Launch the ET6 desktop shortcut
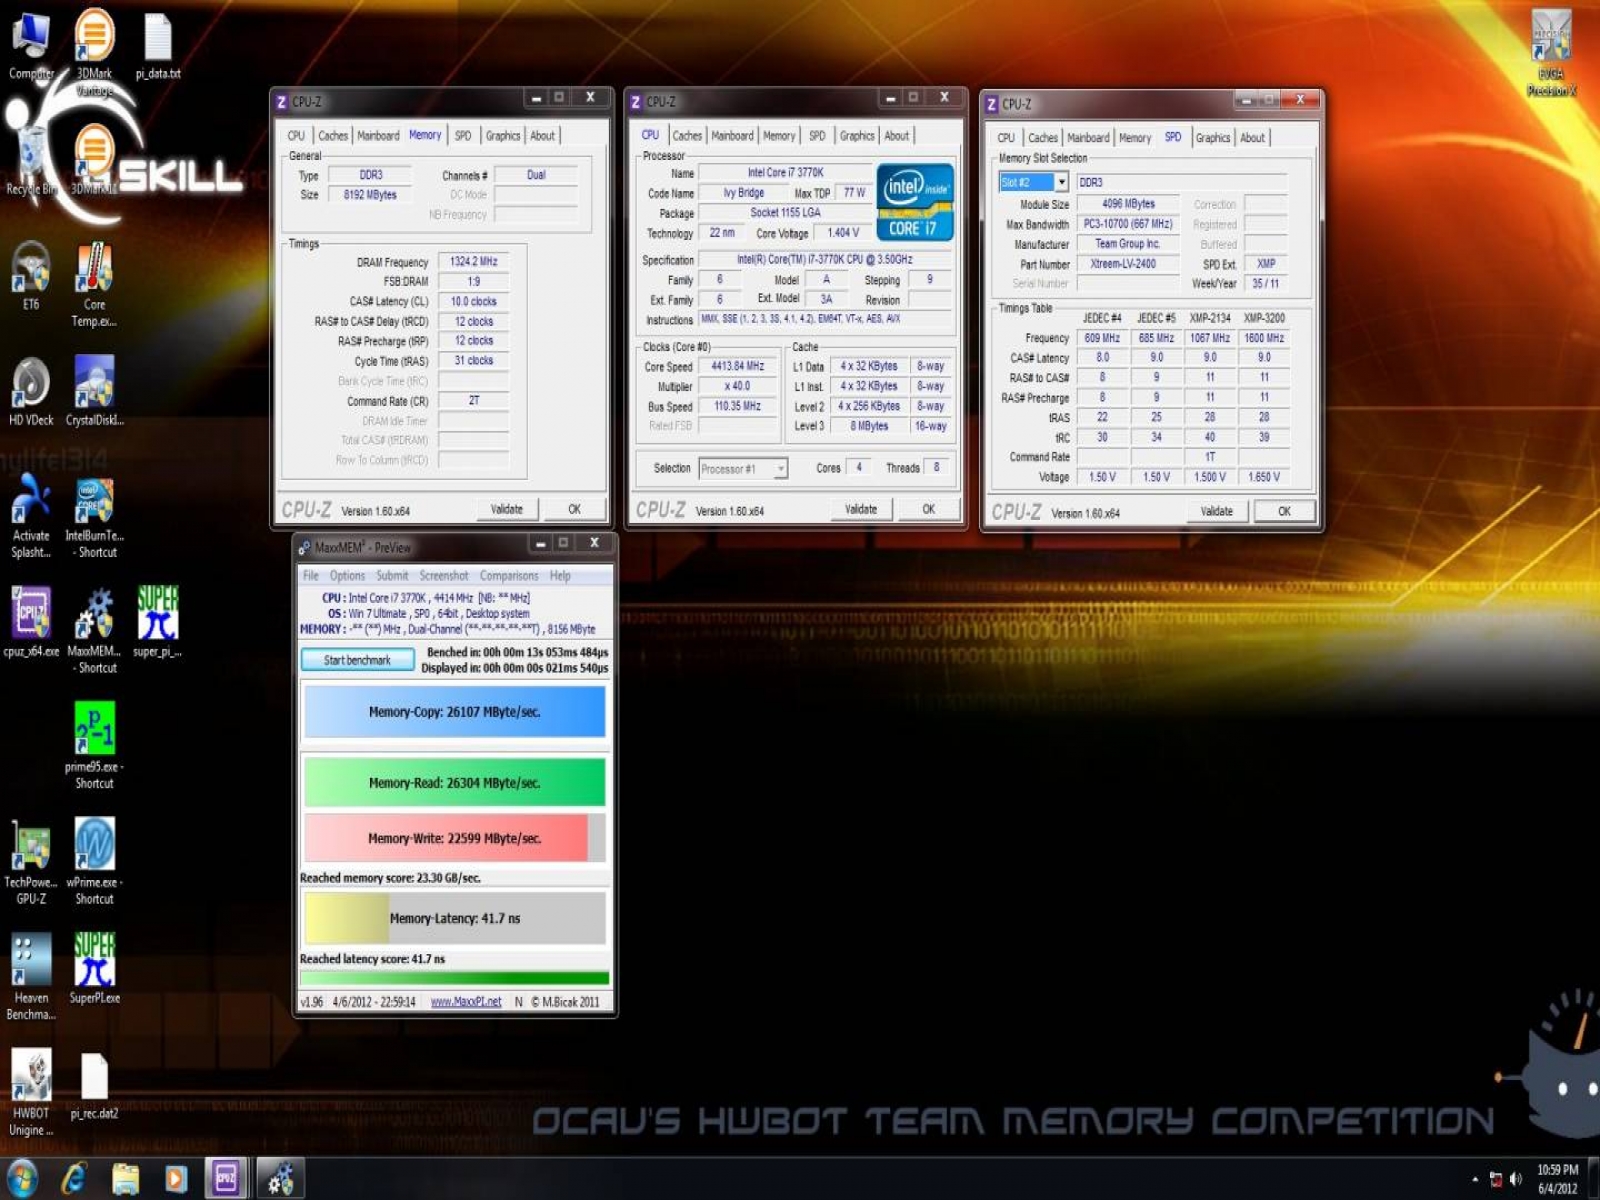This screenshot has height=1200, width=1600. click(31, 276)
